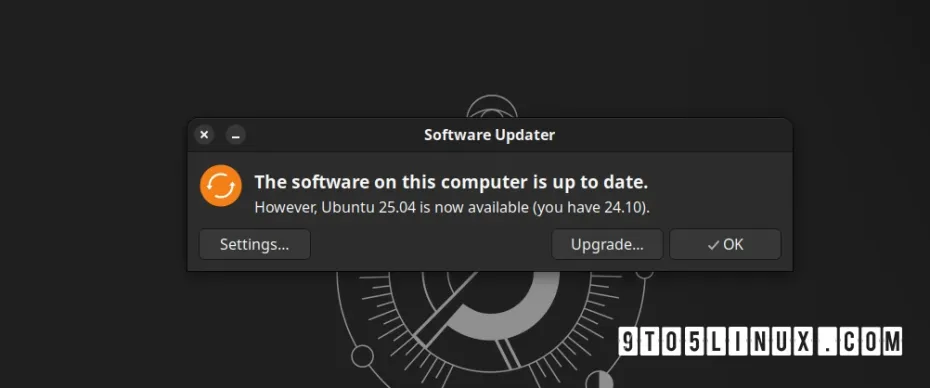Image resolution: width=930 pixels, height=388 pixels.
Task: Close the Software Updater dialog
Action: point(204,135)
